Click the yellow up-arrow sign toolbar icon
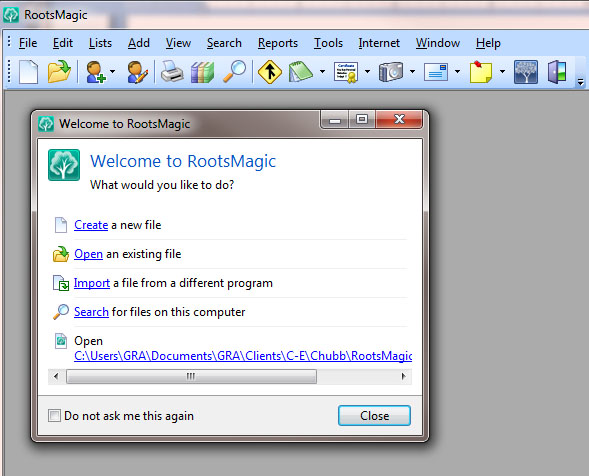The image size is (589, 476). point(270,72)
